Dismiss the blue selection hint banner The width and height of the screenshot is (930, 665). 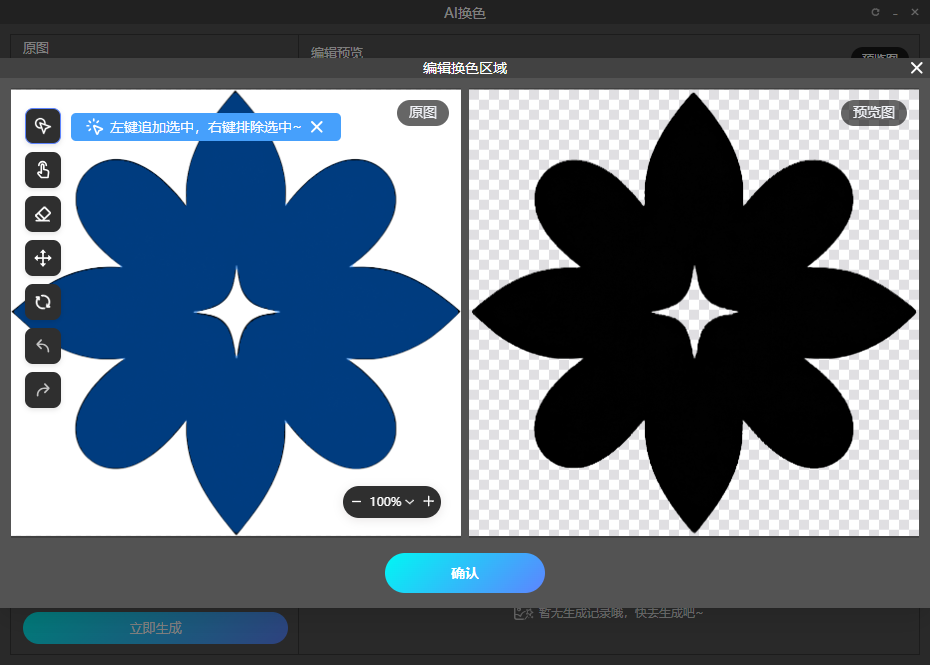(317, 127)
